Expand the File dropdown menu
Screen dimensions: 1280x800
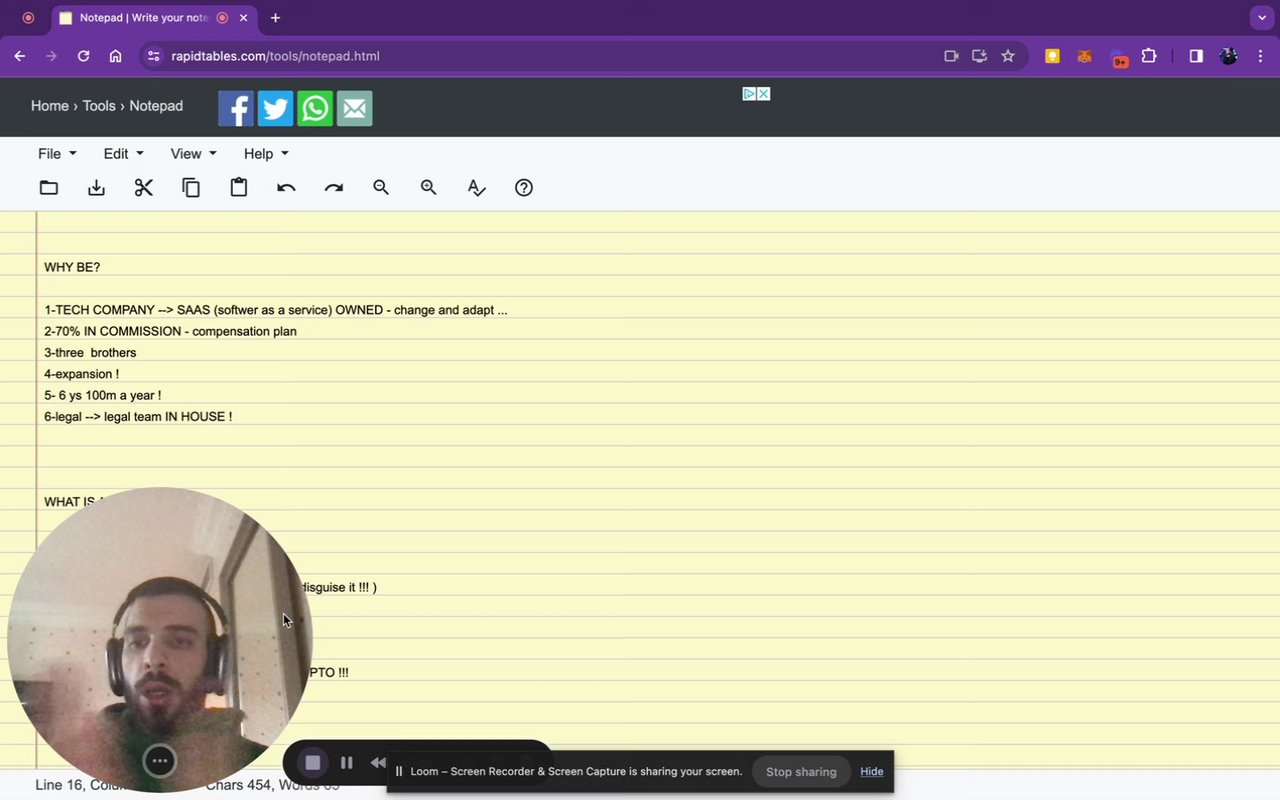point(57,153)
